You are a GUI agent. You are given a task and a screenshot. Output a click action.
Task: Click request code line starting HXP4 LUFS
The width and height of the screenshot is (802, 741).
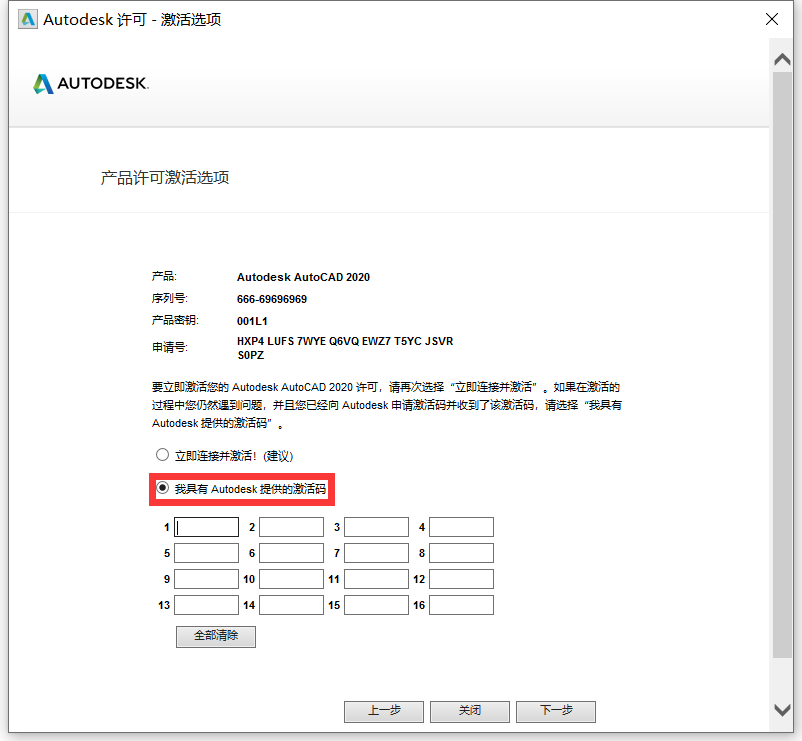[x=345, y=341]
